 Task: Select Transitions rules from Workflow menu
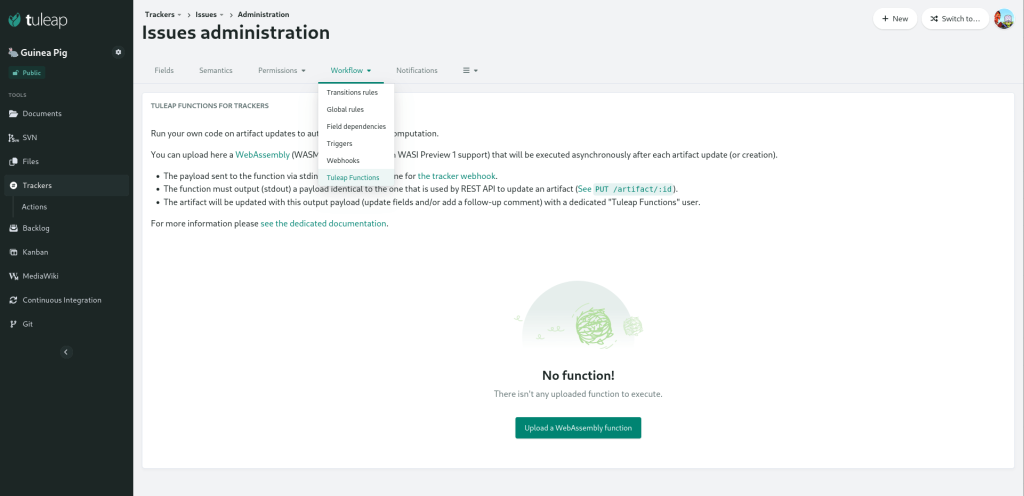tap(356, 93)
